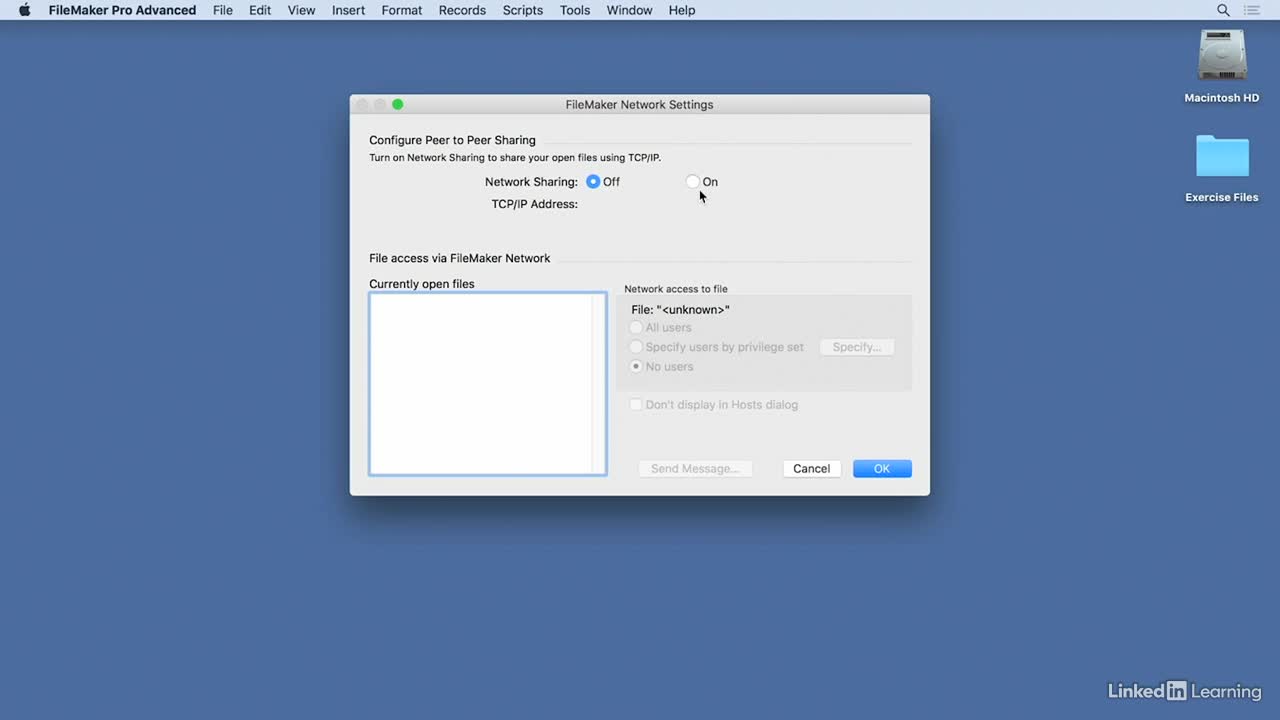Open the File menu
The height and width of the screenshot is (720, 1280).
[223, 10]
